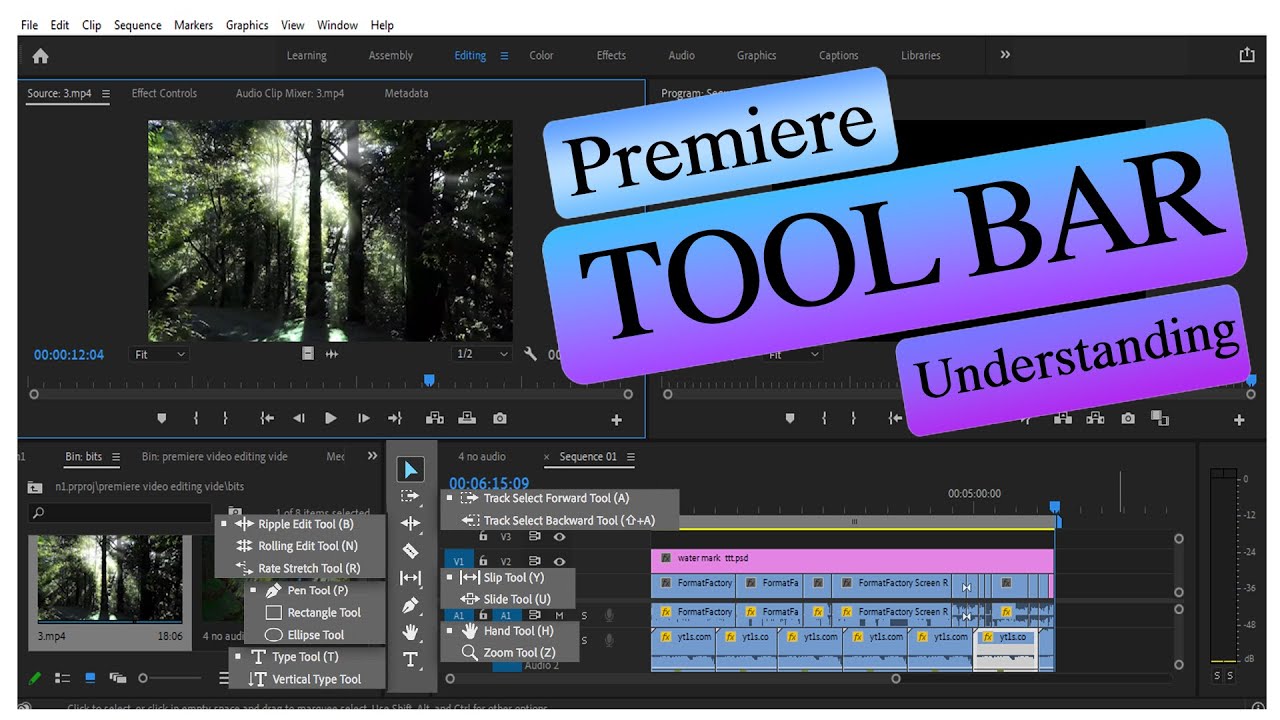Mute the A1 audio track
The width and height of the screenshot is (1280, 720).
559,615
